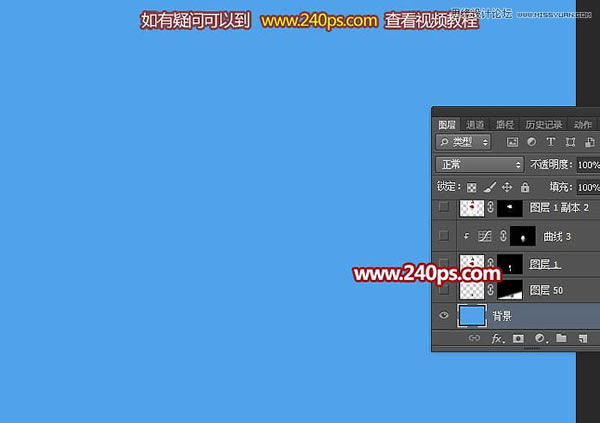Screen dimensions: 600x423
Task: Click the clipping arrow icon on 曲线 3
Action: (x=466, y=236)
